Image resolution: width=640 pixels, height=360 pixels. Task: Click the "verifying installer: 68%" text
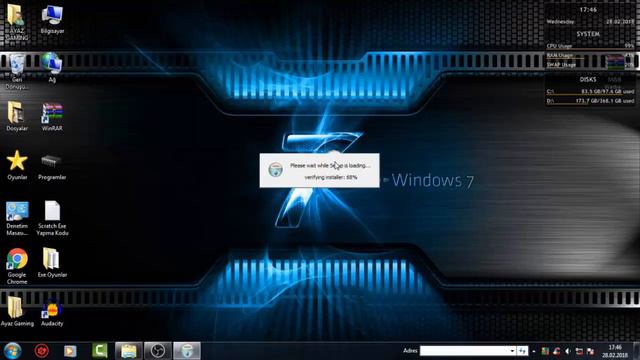coord(331,177)
